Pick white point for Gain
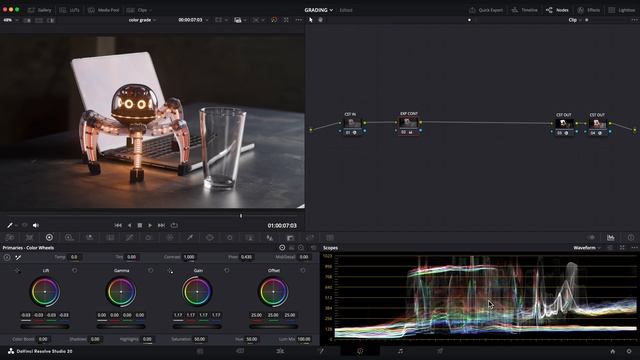Screen dimensions: 640x360 point(170,271)
